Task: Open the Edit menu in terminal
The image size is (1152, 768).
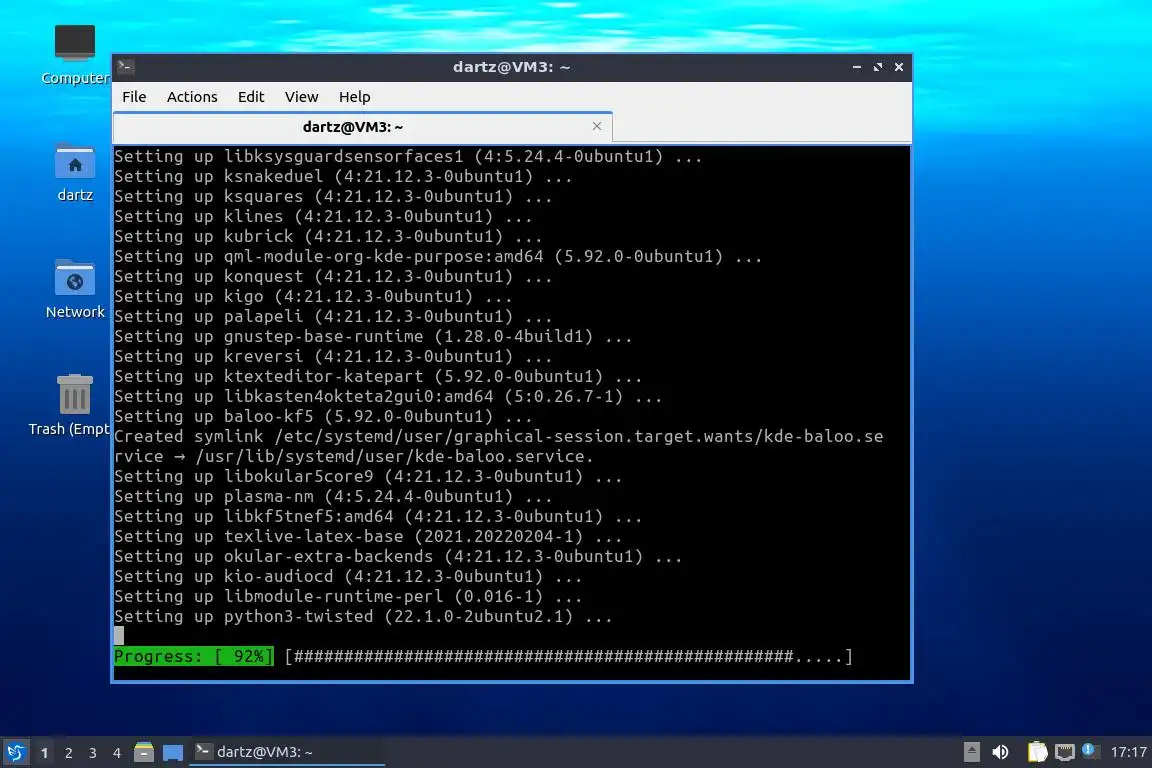Action: coord(251,97)
